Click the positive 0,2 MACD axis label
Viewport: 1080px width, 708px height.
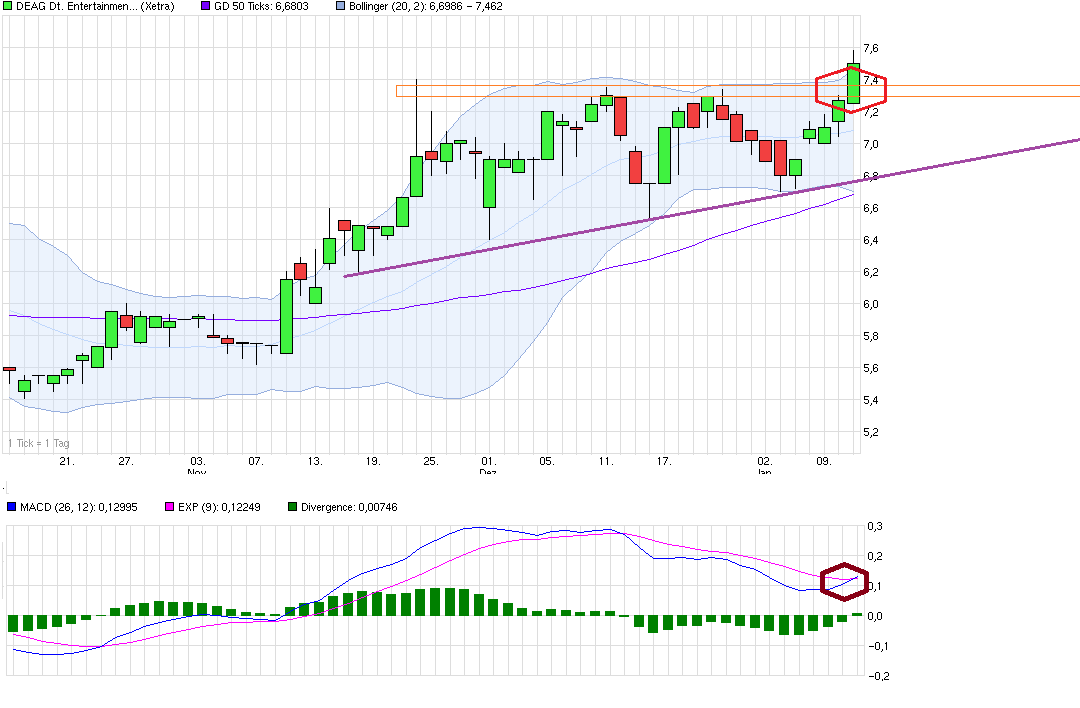[875, 556]
